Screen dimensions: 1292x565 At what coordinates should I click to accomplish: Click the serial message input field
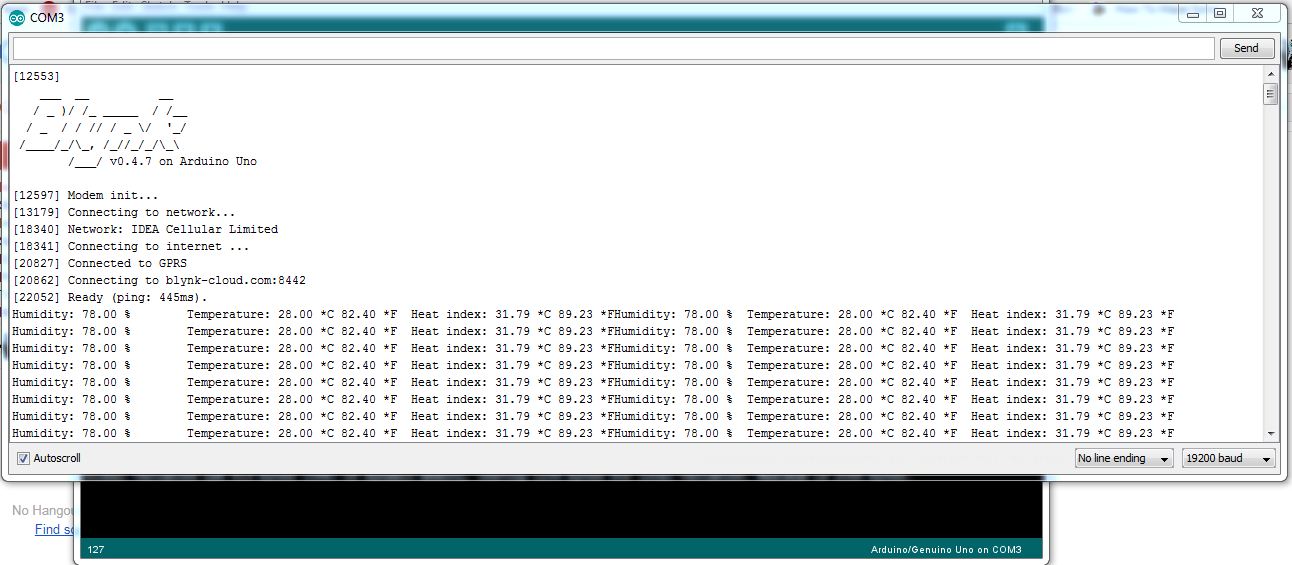pos(614,48)
